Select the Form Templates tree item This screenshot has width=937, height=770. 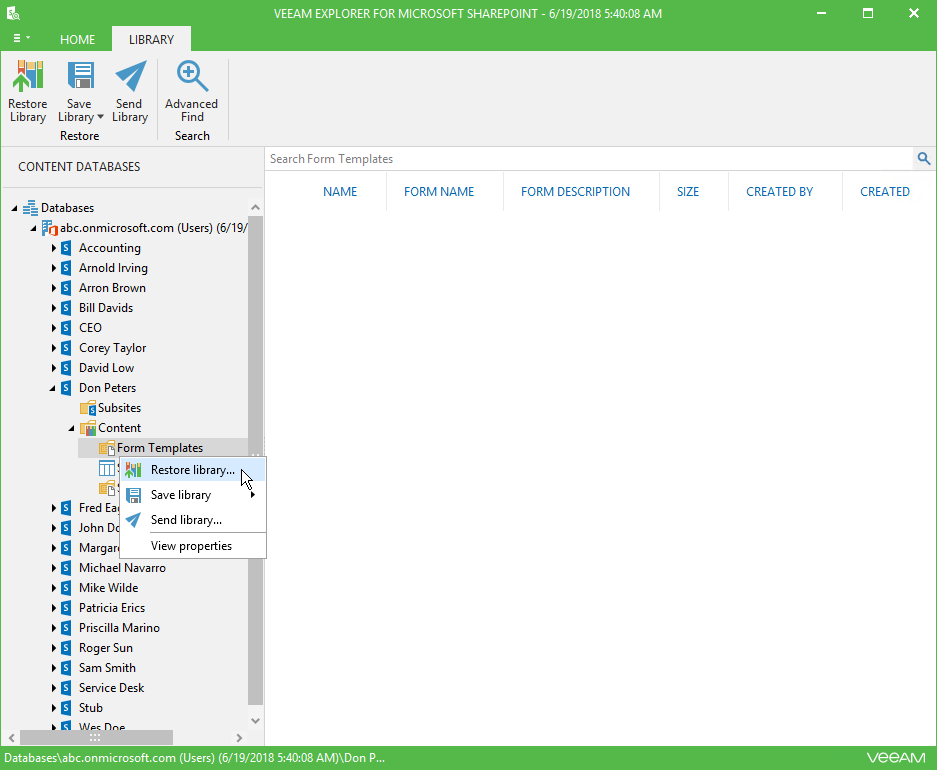point(160,448)
